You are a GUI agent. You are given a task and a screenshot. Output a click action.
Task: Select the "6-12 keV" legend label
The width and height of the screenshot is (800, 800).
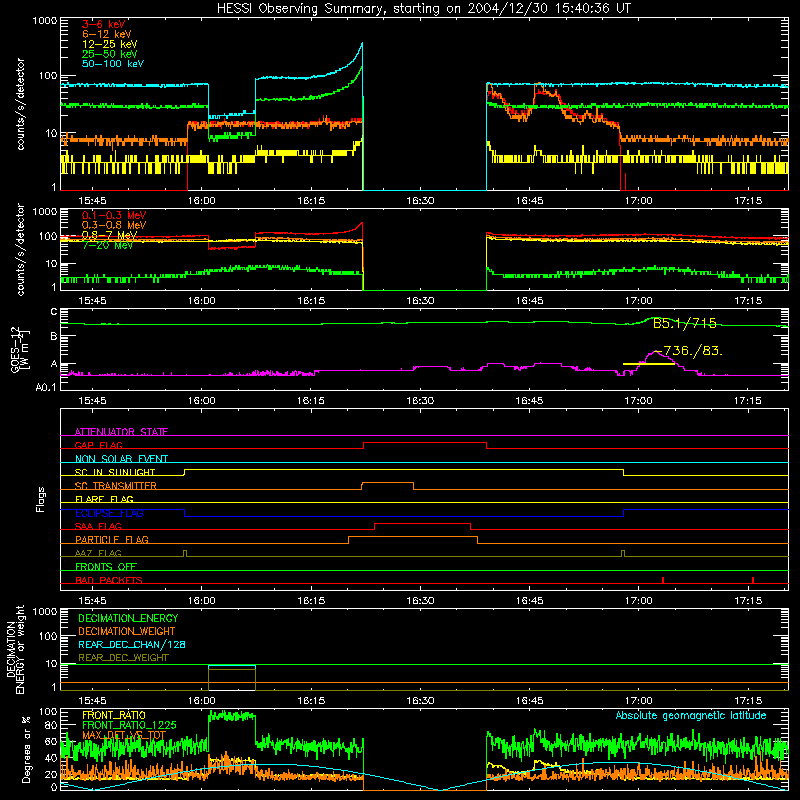[x=107, y=34]
